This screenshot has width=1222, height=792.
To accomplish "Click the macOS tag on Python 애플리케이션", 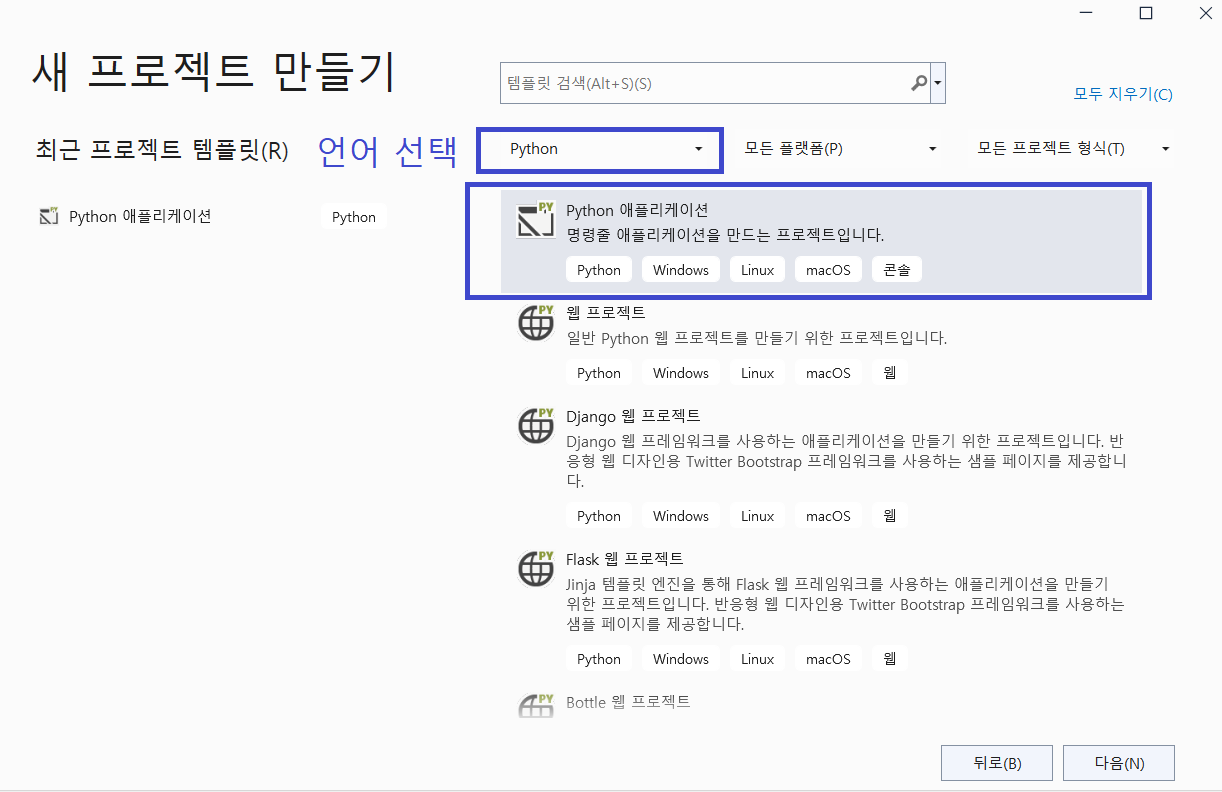I will pos(828,270).
